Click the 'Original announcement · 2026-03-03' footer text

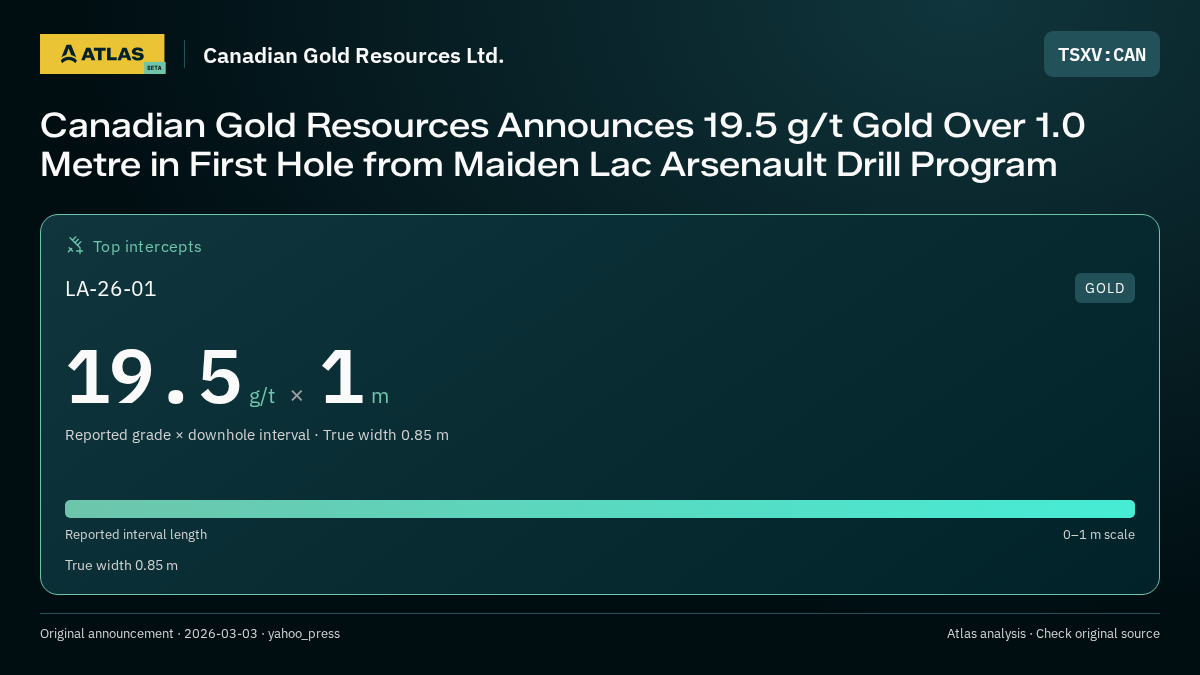click(148, 634)
